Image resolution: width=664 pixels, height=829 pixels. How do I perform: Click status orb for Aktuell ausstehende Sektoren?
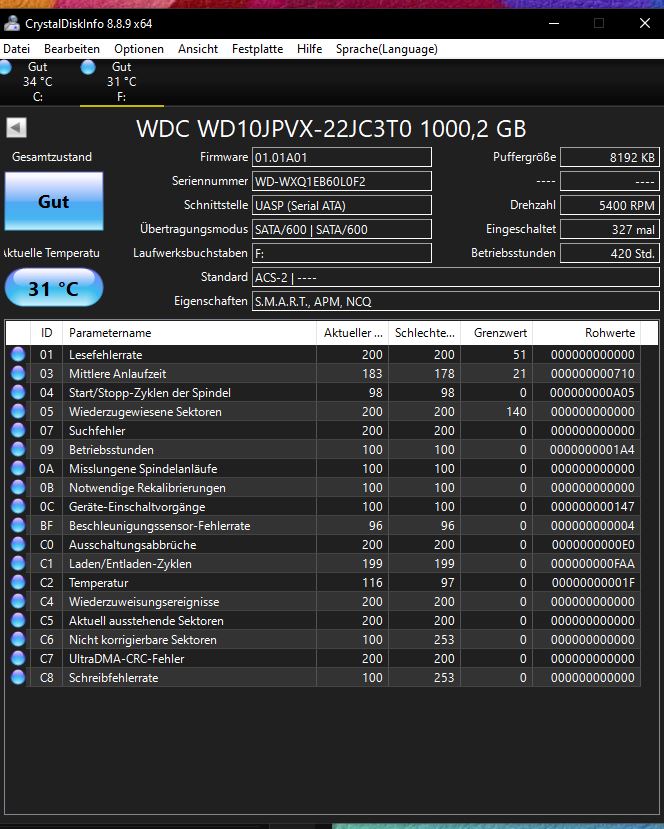pyautogui.click(x=18, y=621)
